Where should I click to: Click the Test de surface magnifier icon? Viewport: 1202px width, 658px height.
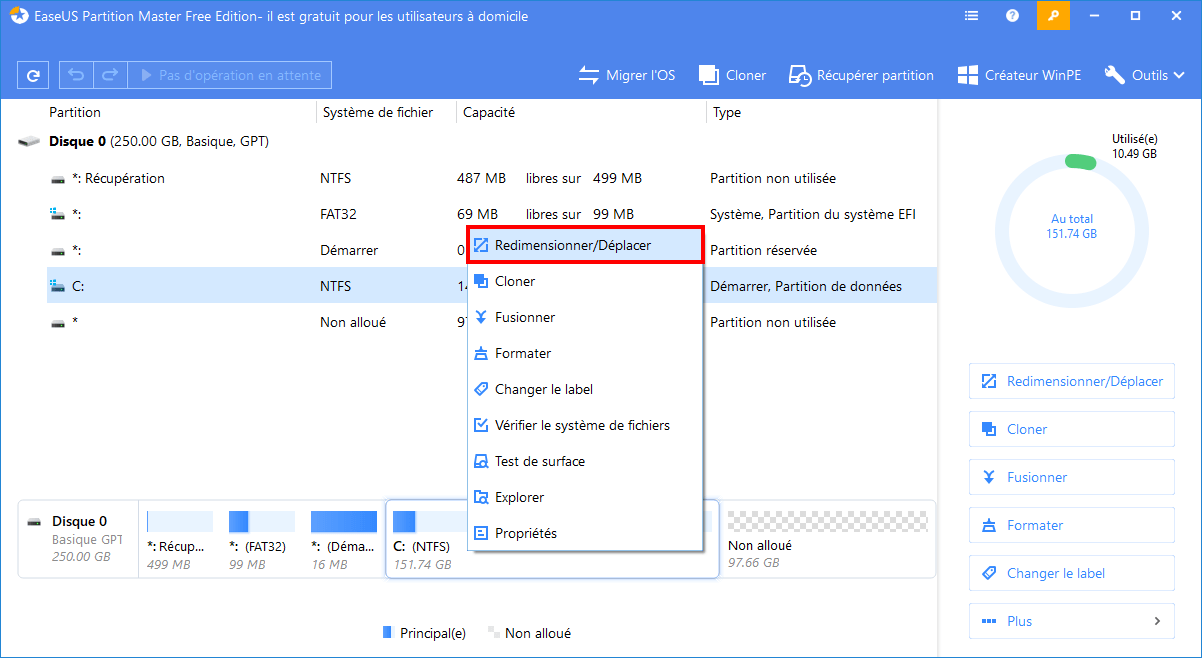point(481,461)
